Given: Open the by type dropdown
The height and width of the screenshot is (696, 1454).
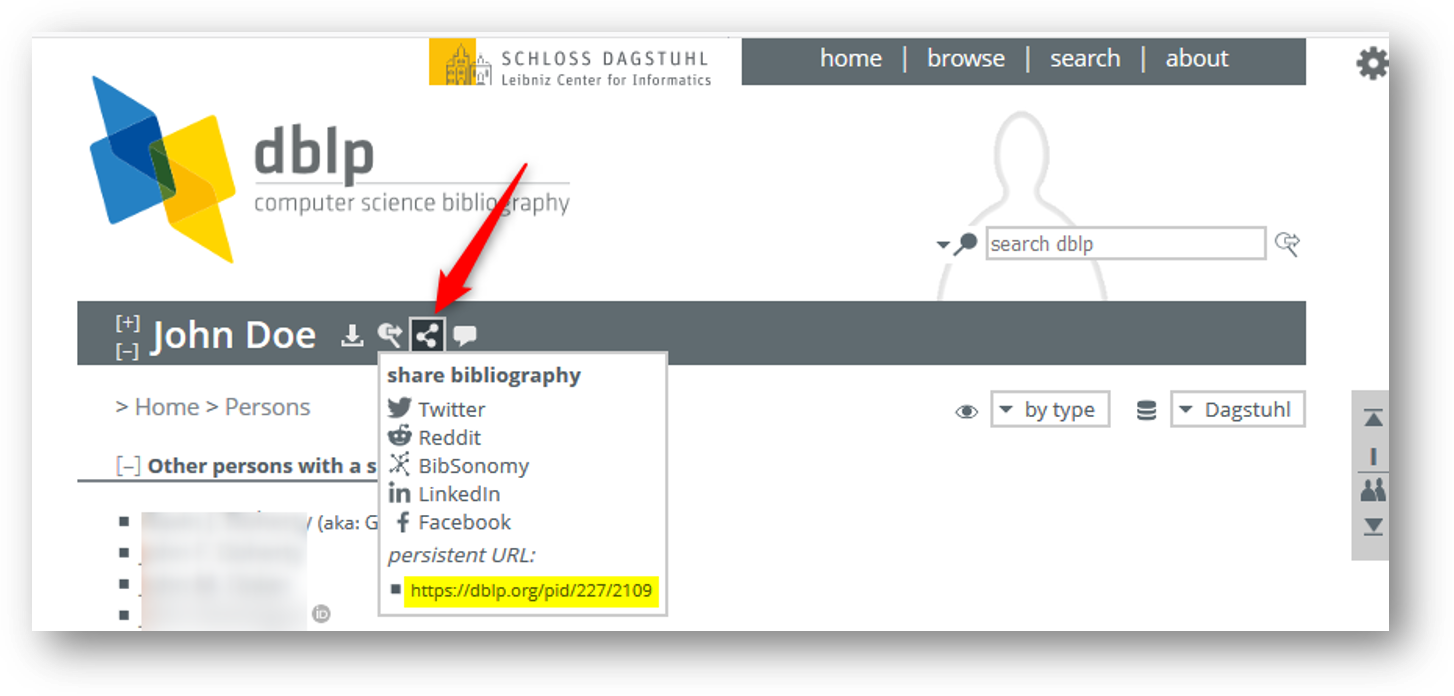Looking at the screenshot, I should (1050, 409).
